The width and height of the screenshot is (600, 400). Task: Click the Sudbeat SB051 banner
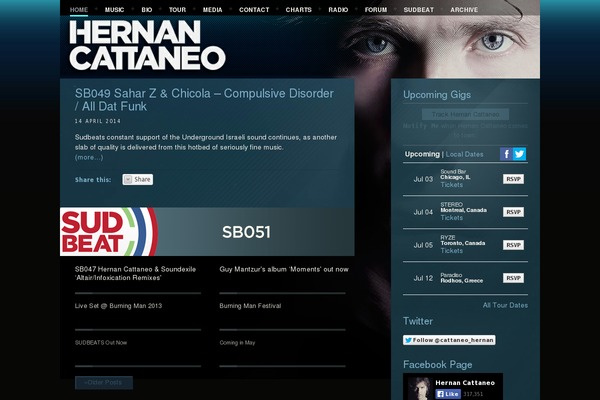(x=207, y=232)
